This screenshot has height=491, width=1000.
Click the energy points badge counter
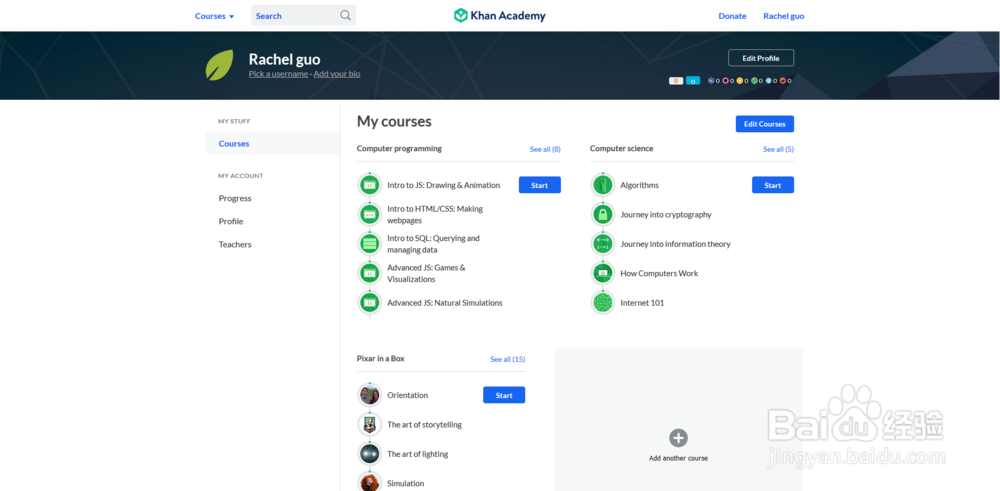(x=676, y=81)
